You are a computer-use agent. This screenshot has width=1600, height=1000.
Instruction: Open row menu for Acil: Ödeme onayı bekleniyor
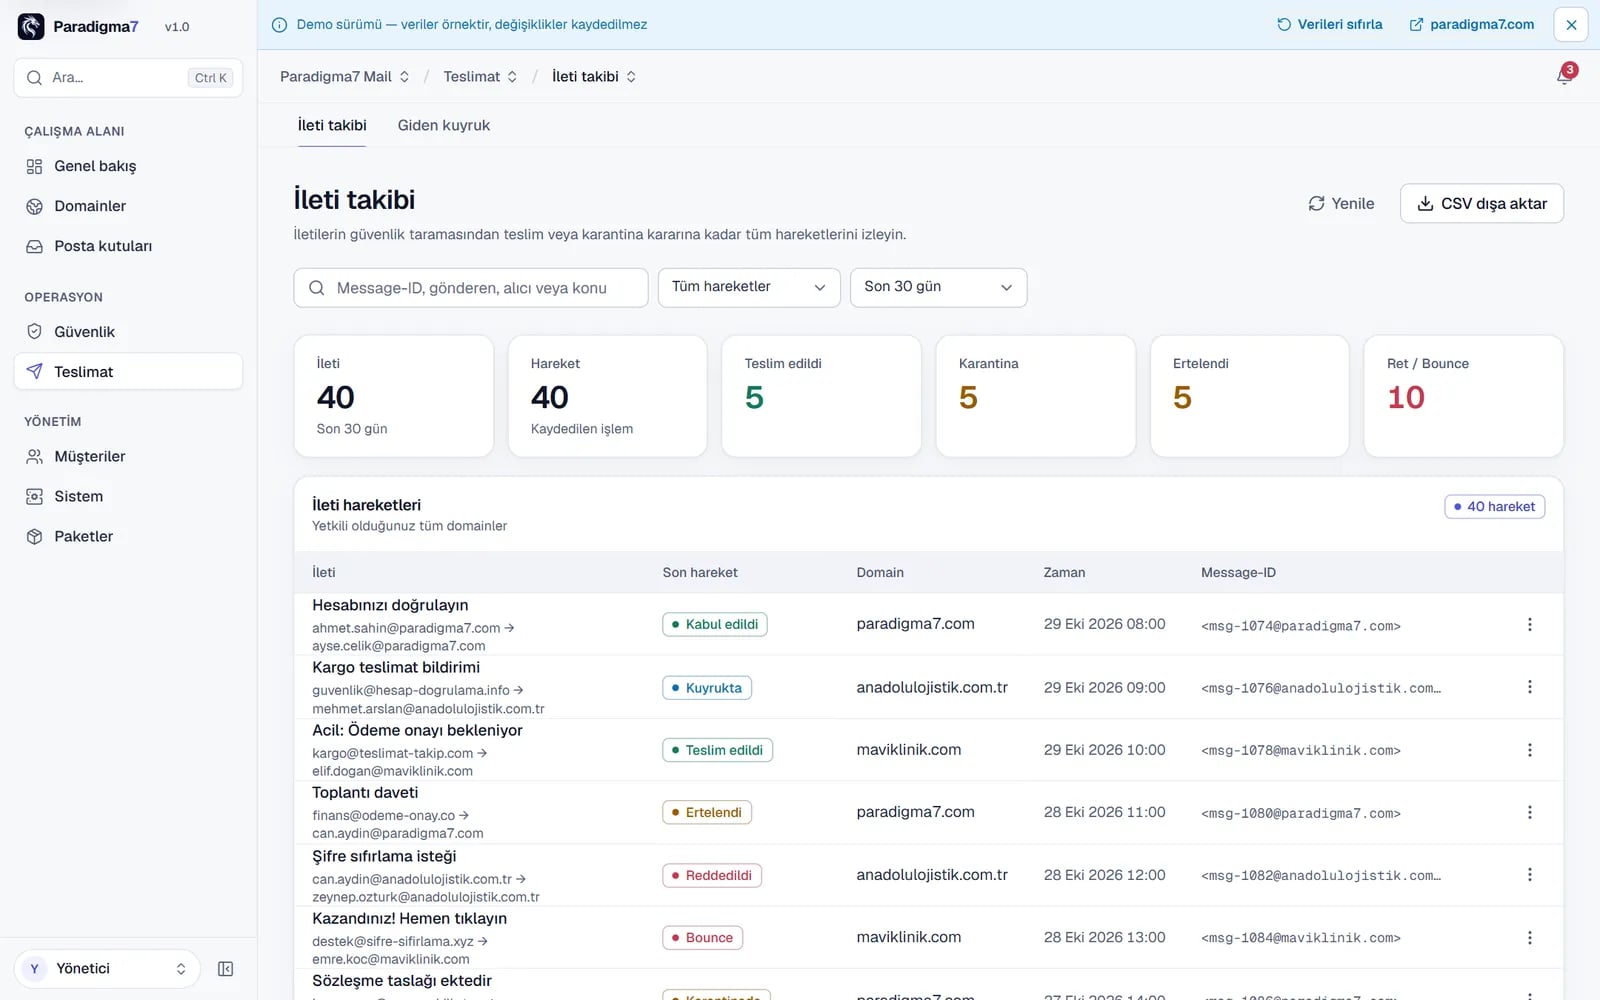pyautogui.click(x=1529, y=750)
